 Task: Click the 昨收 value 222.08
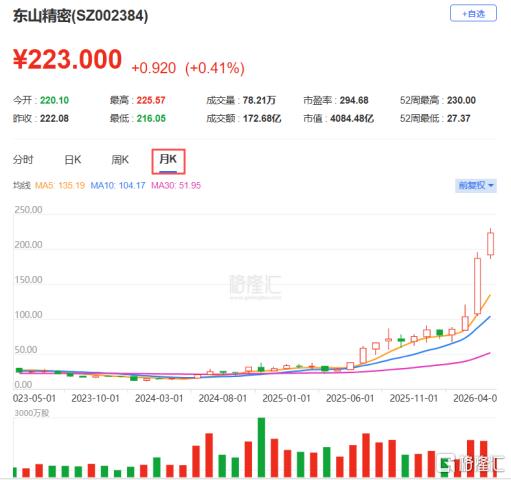tap(54, 118)
